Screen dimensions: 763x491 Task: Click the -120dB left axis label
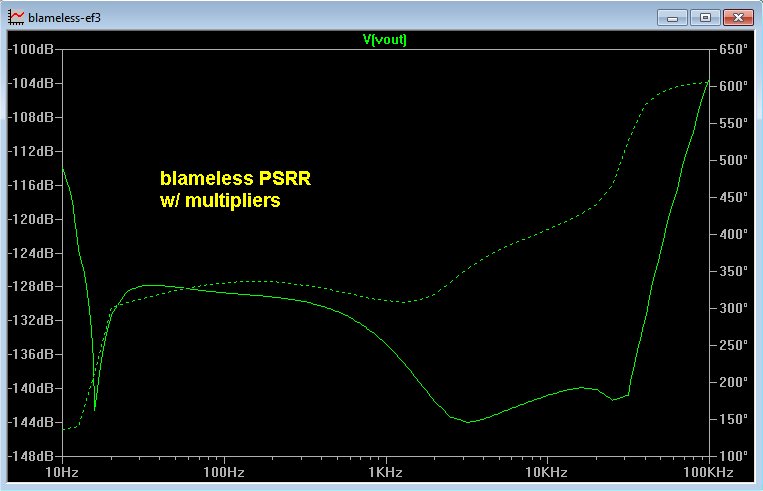point(31,219)
